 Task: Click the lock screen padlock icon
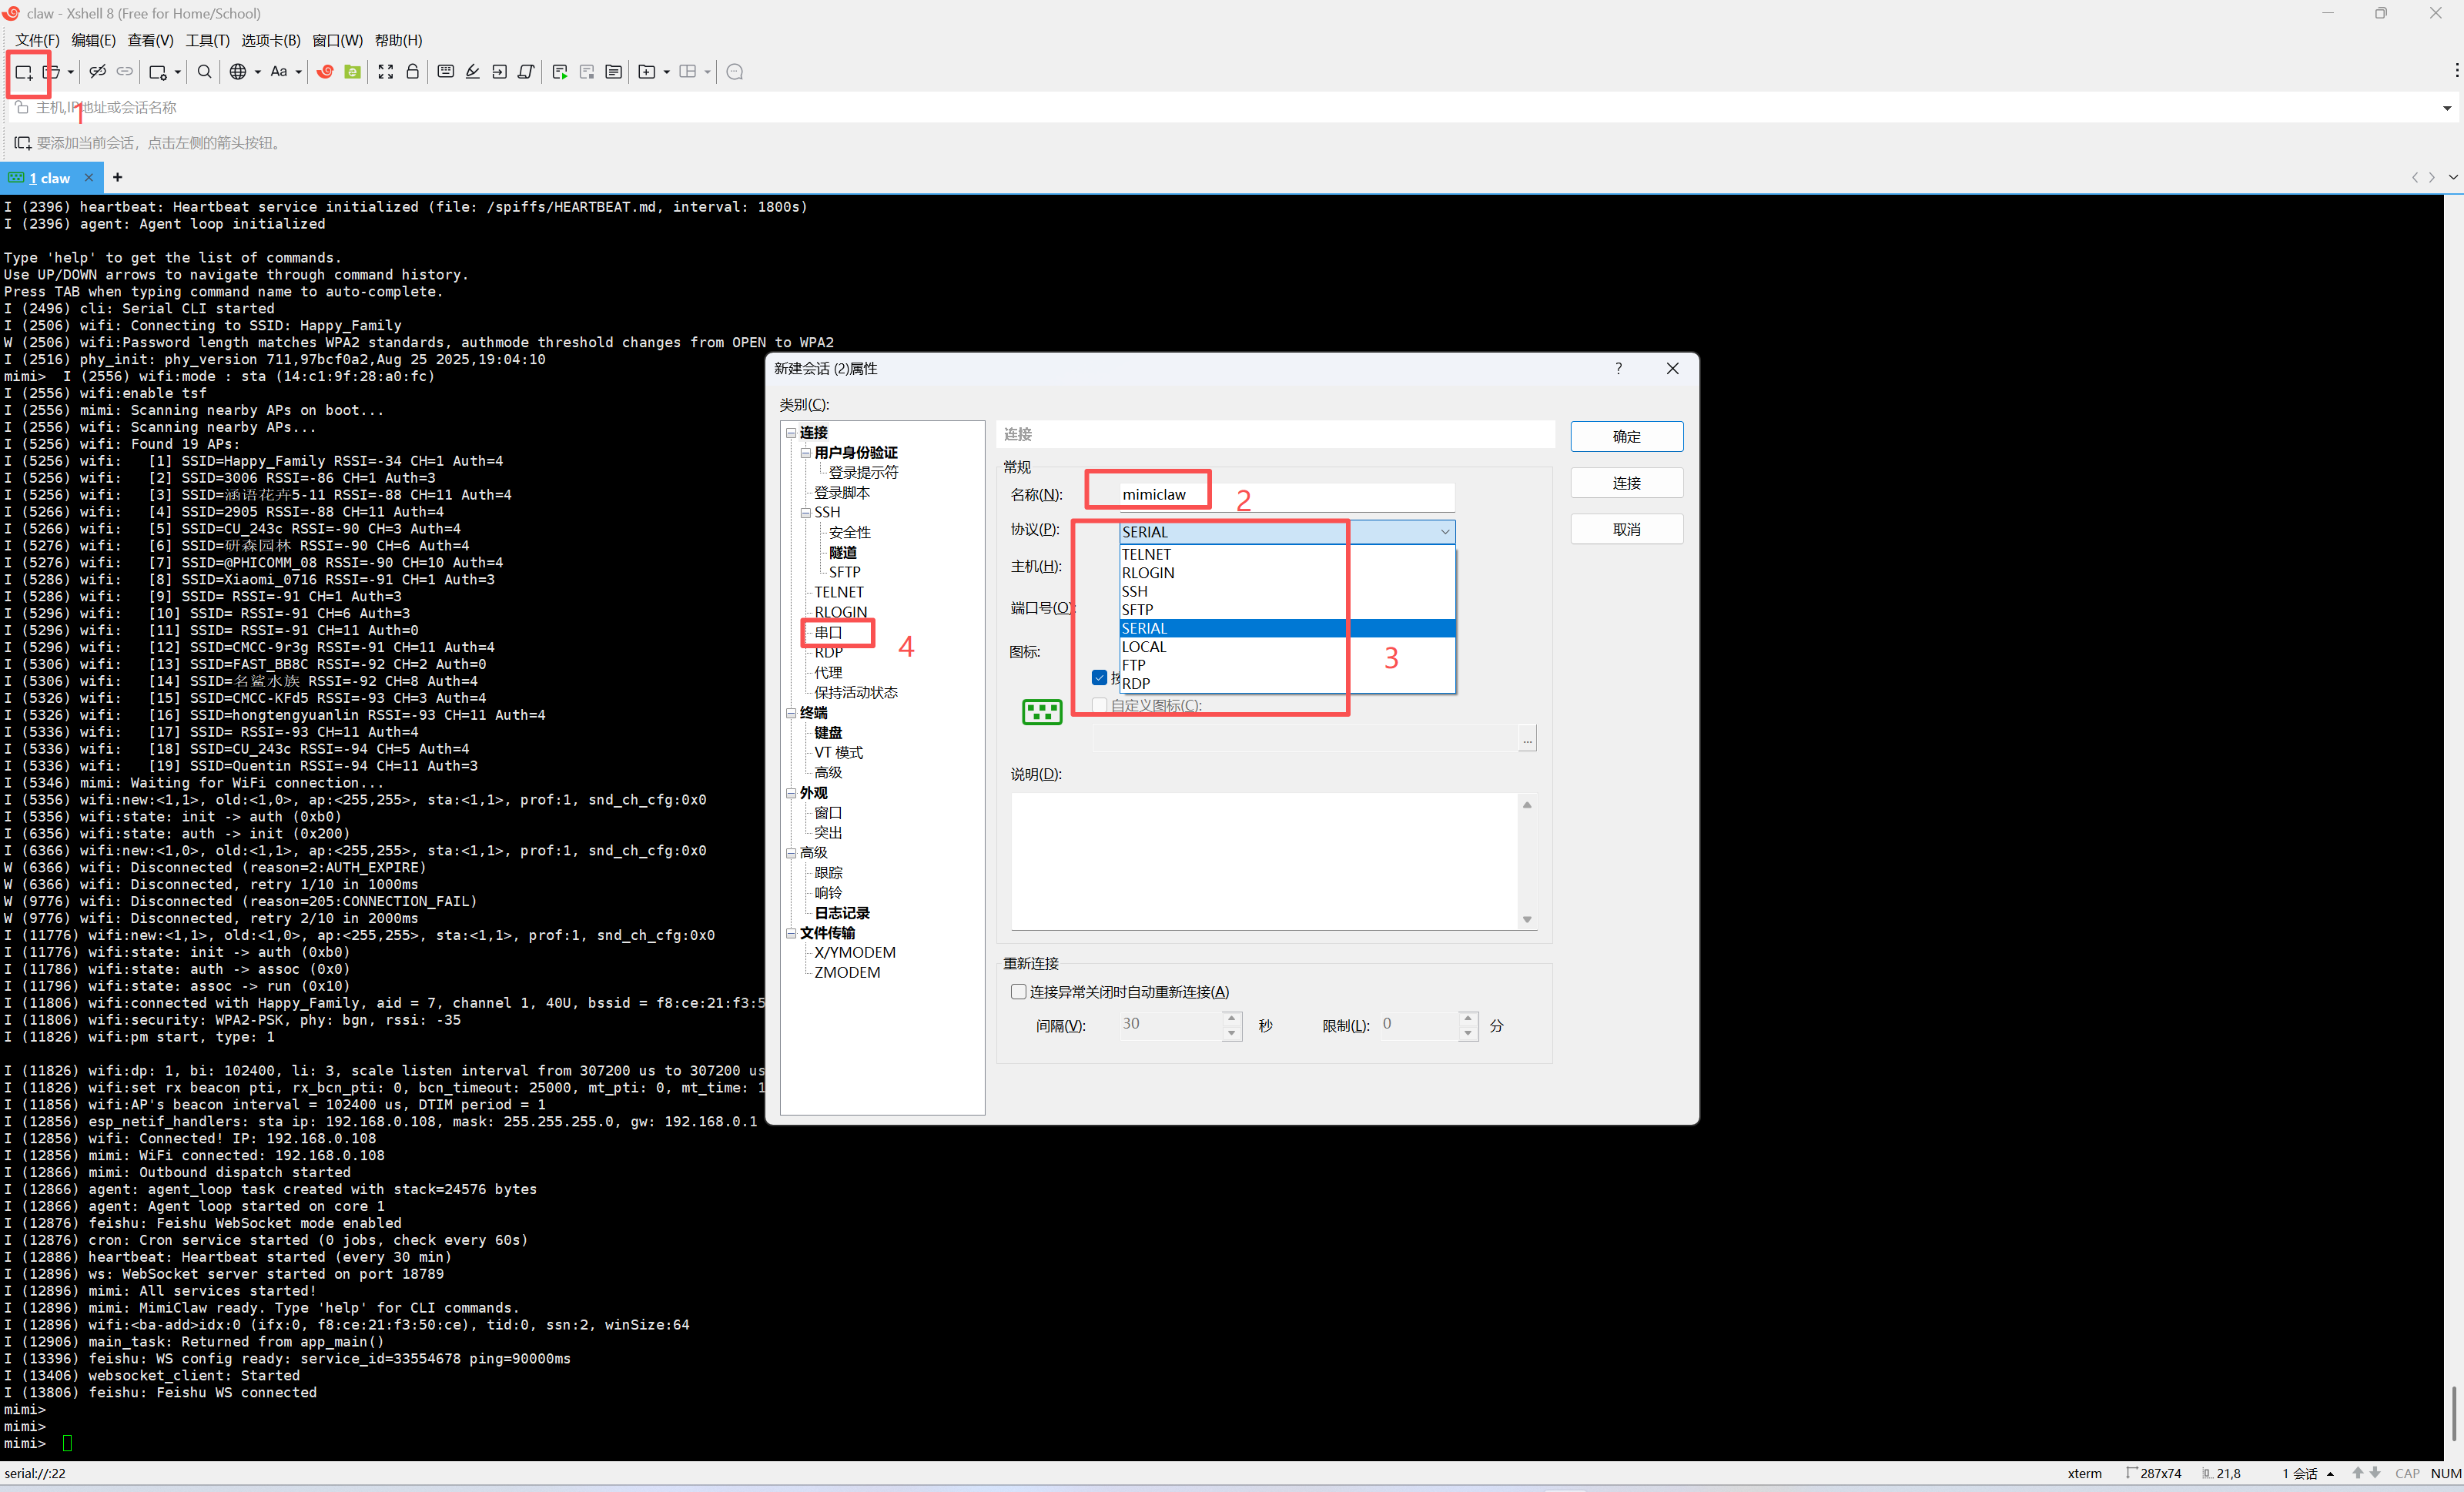412,72
